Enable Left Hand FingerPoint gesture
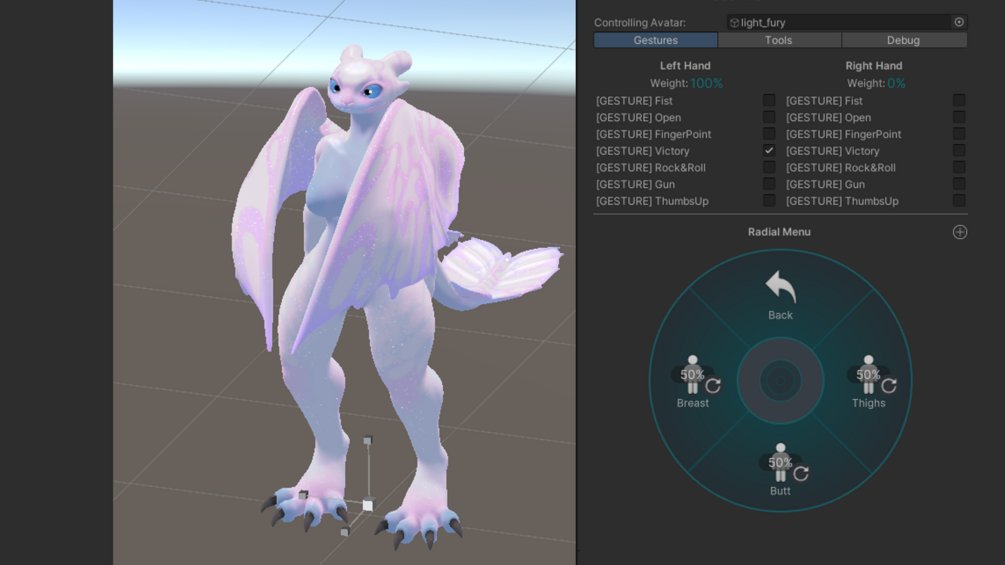The image size is (1005, 565). 769,134
